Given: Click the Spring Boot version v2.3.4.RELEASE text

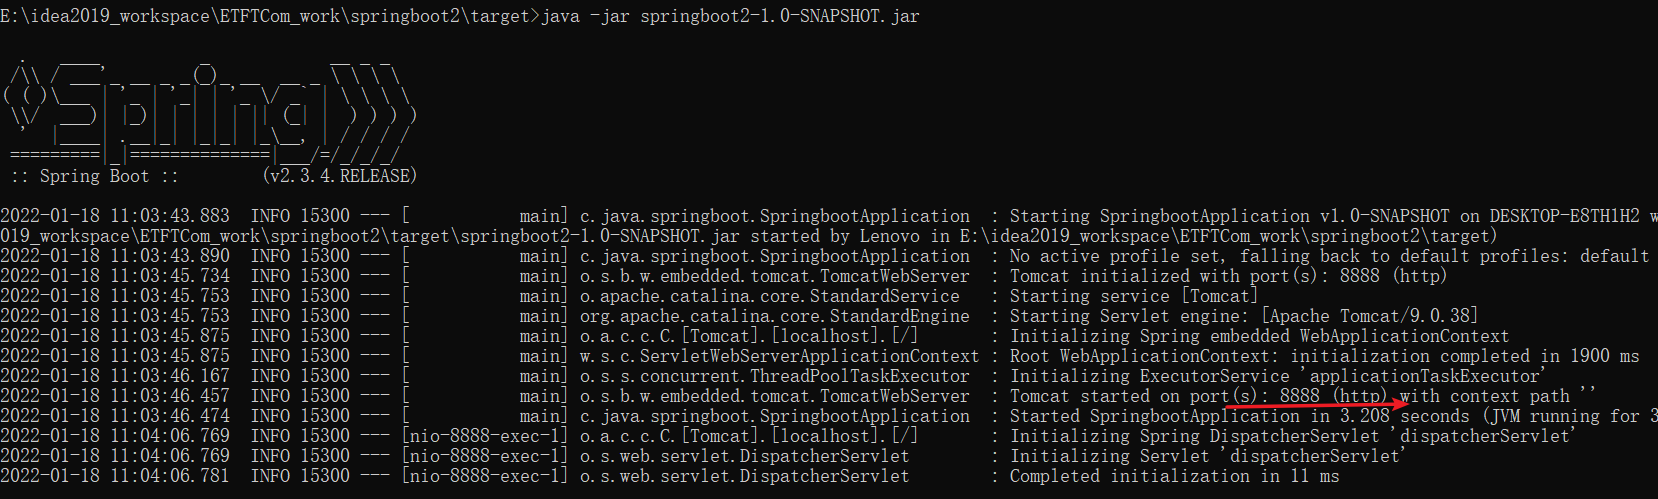Looking at the screenshot, I should click(340, 176).
